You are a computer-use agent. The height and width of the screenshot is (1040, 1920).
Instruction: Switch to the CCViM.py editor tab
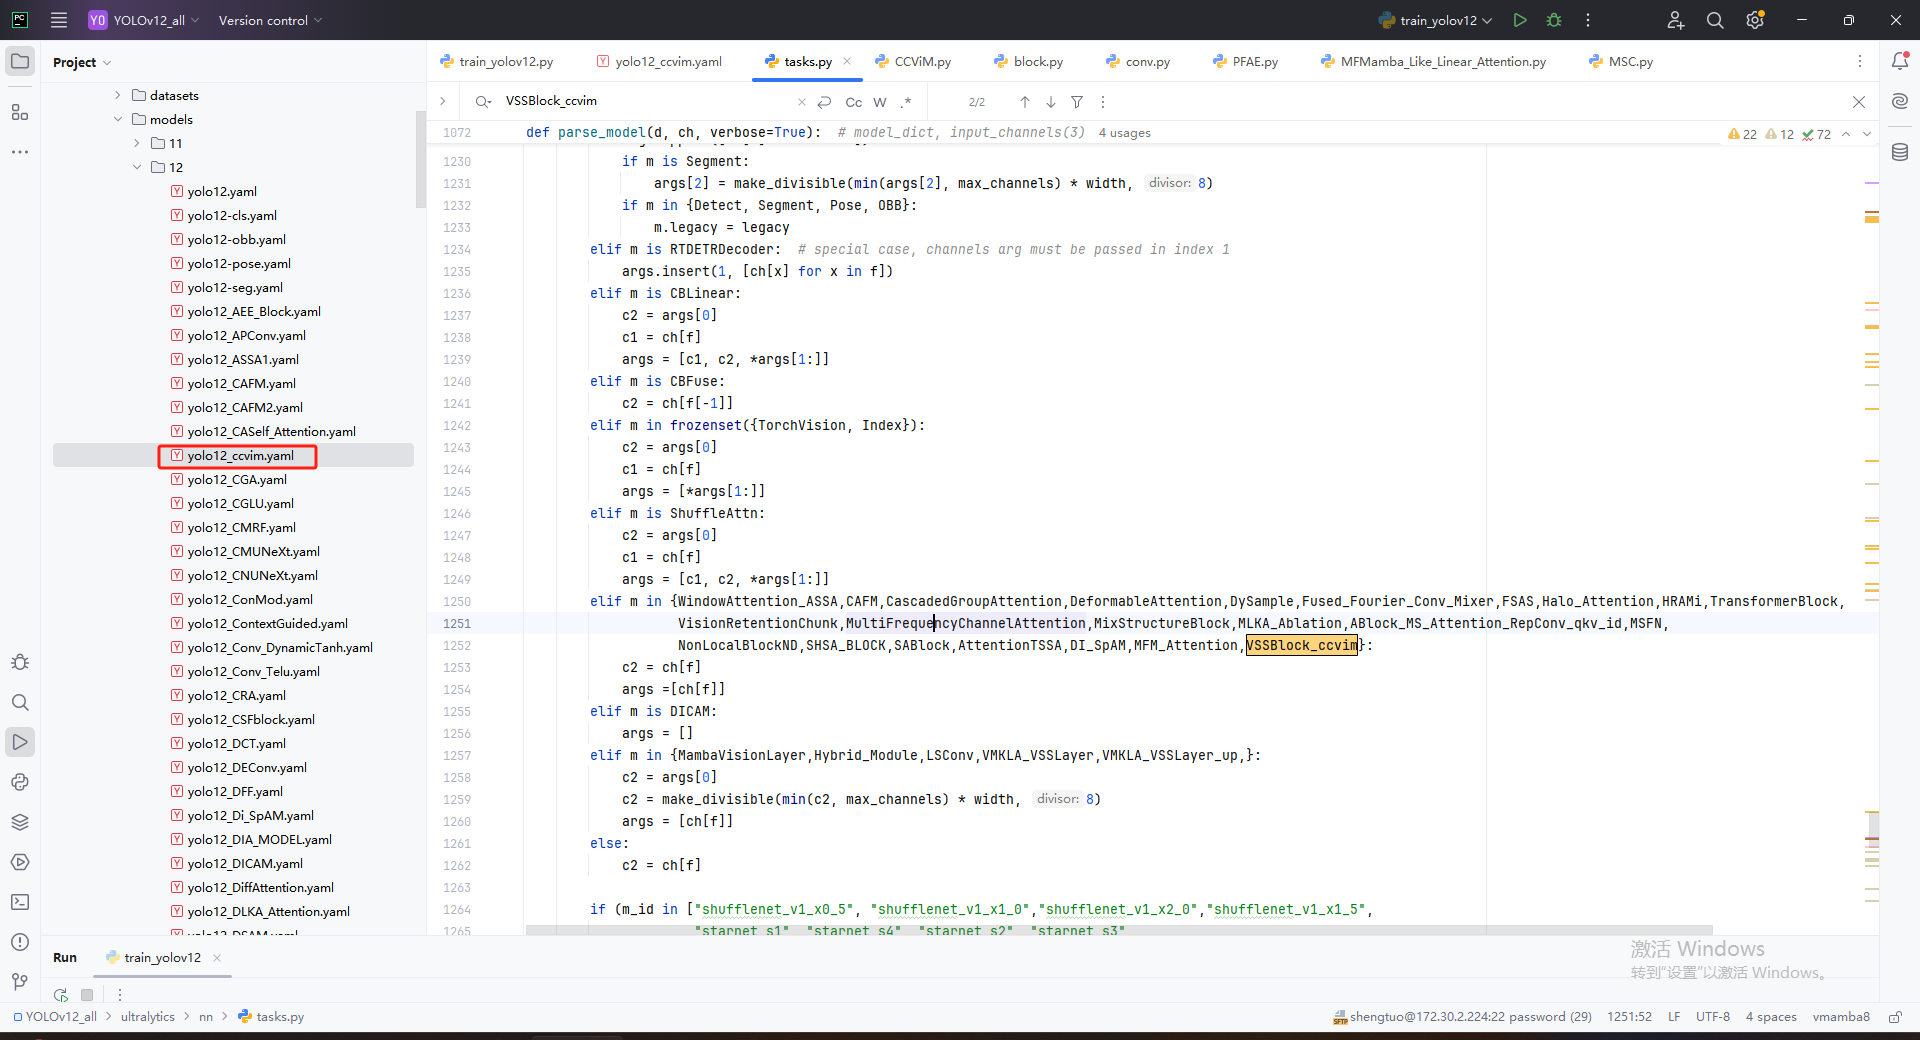[x=922, y=61]
